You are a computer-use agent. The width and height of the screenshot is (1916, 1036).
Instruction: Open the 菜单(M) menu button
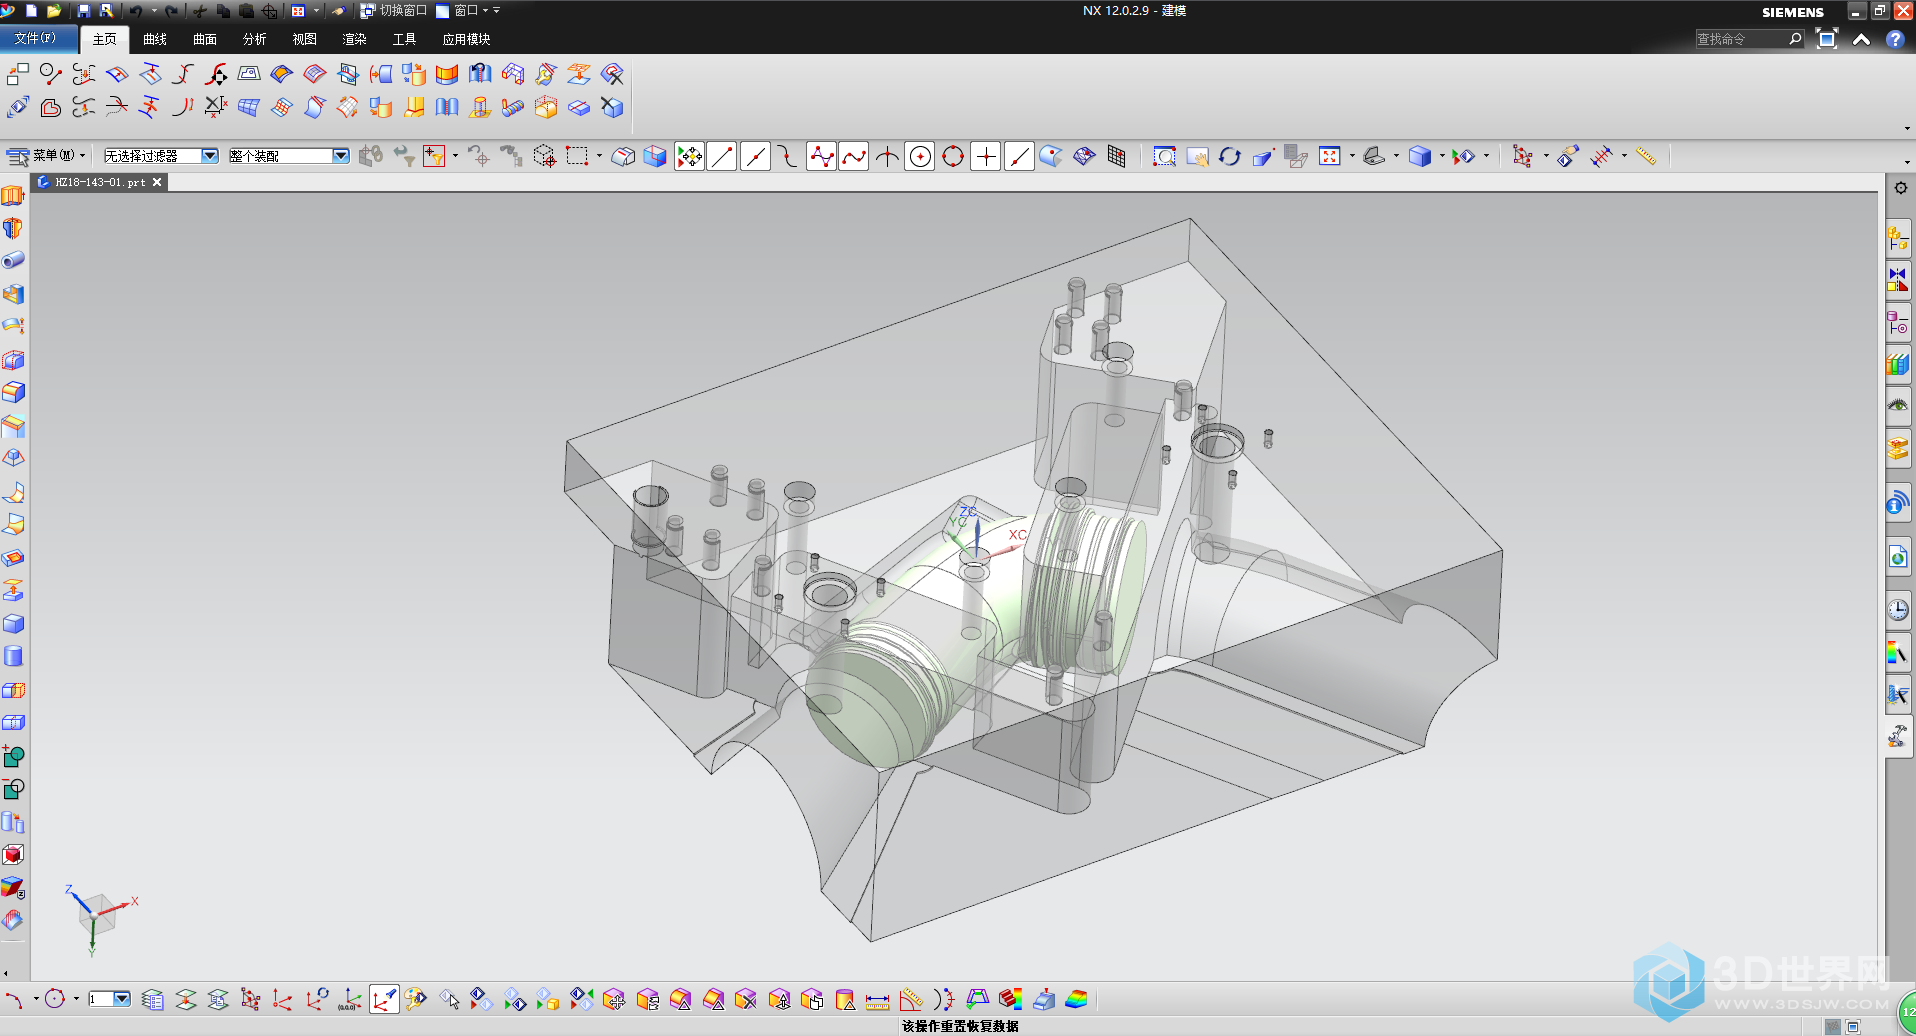click(x=46, y=156)
